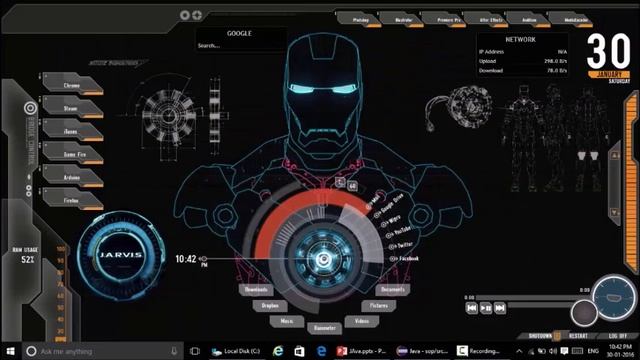Click the media player progress bar
Viewport: 640px width, 360px height.
[x=529, y=298]
